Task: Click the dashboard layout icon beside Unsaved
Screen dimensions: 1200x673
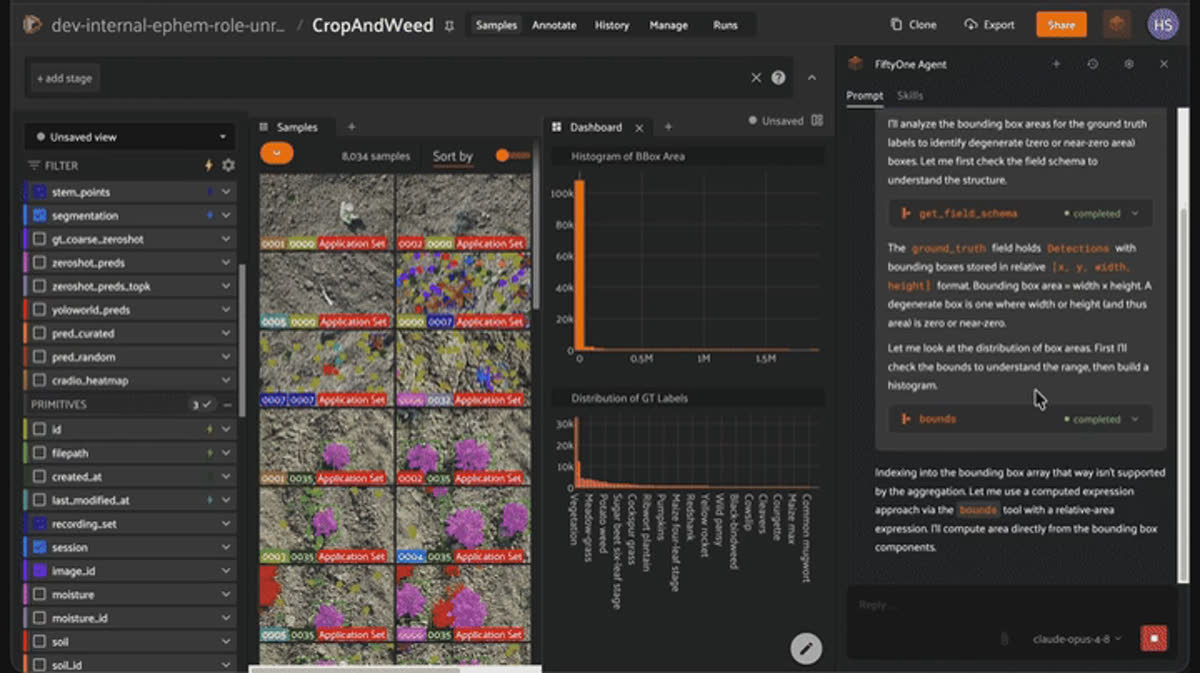Action: coord(817,120)
